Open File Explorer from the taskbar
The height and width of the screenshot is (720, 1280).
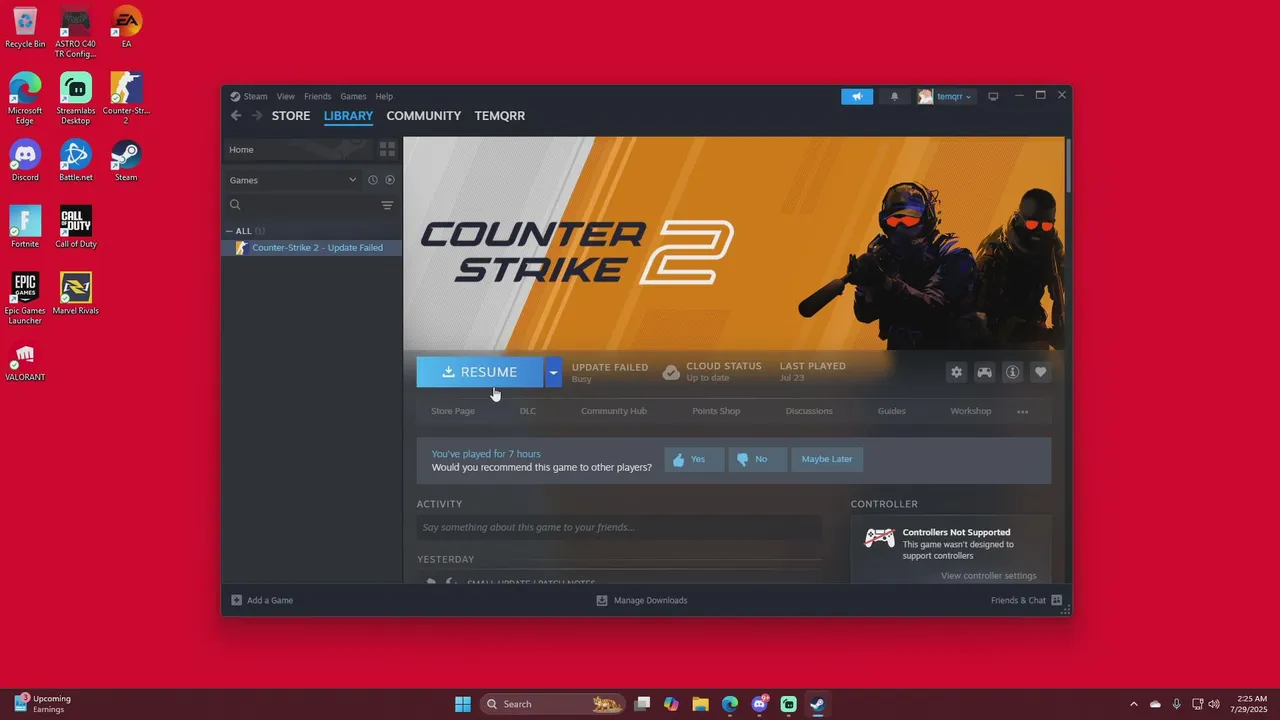pos(700,704)
